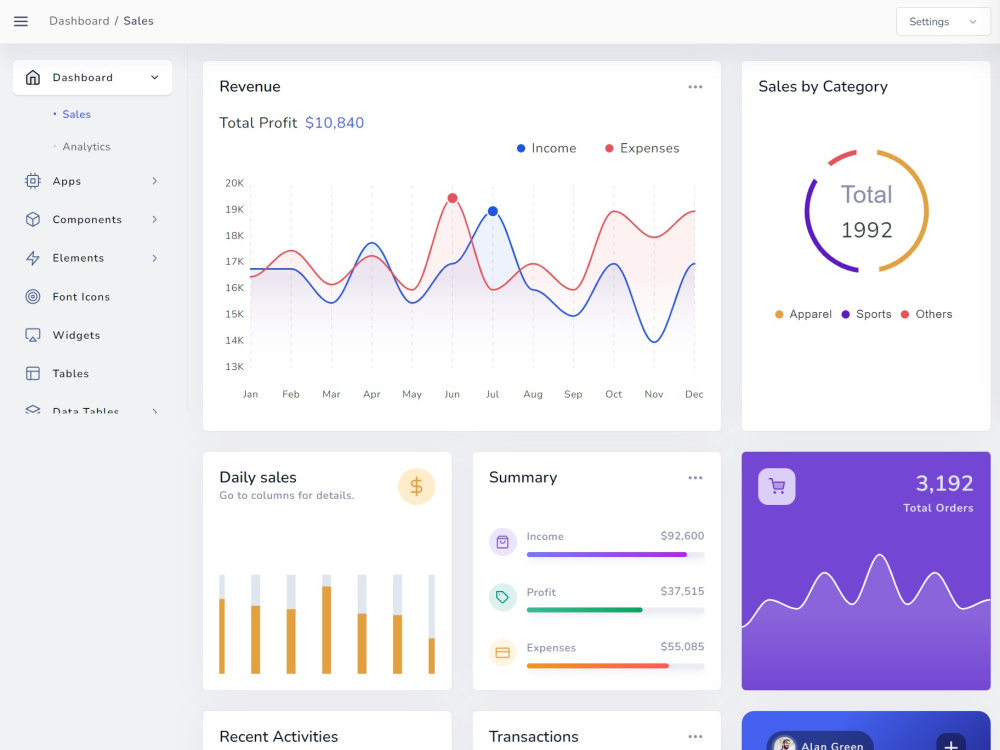Screen dimensions: 1000x750
Task: Click the Profit progress bar in Summary
Action: (x=615, y=610)
